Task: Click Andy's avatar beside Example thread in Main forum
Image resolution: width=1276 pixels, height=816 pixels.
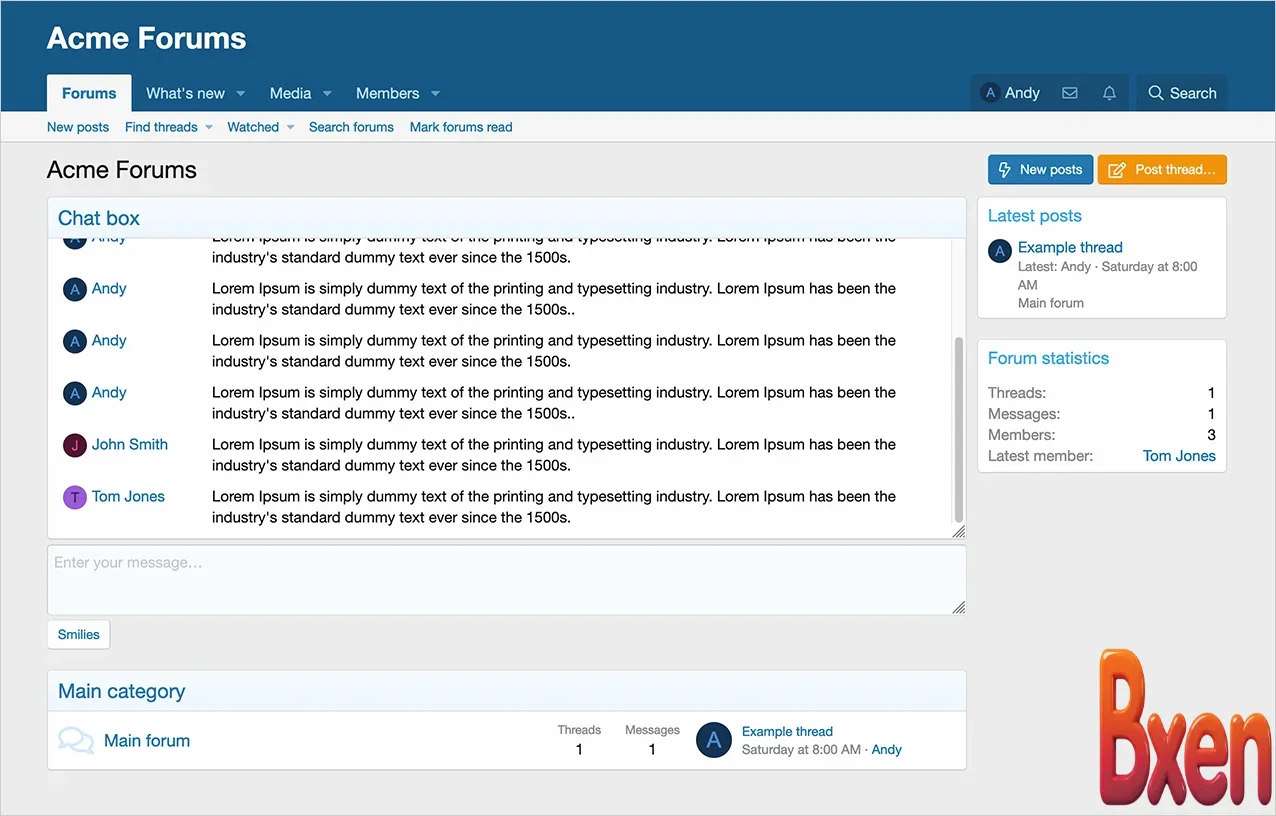Action: click(713, 740)
